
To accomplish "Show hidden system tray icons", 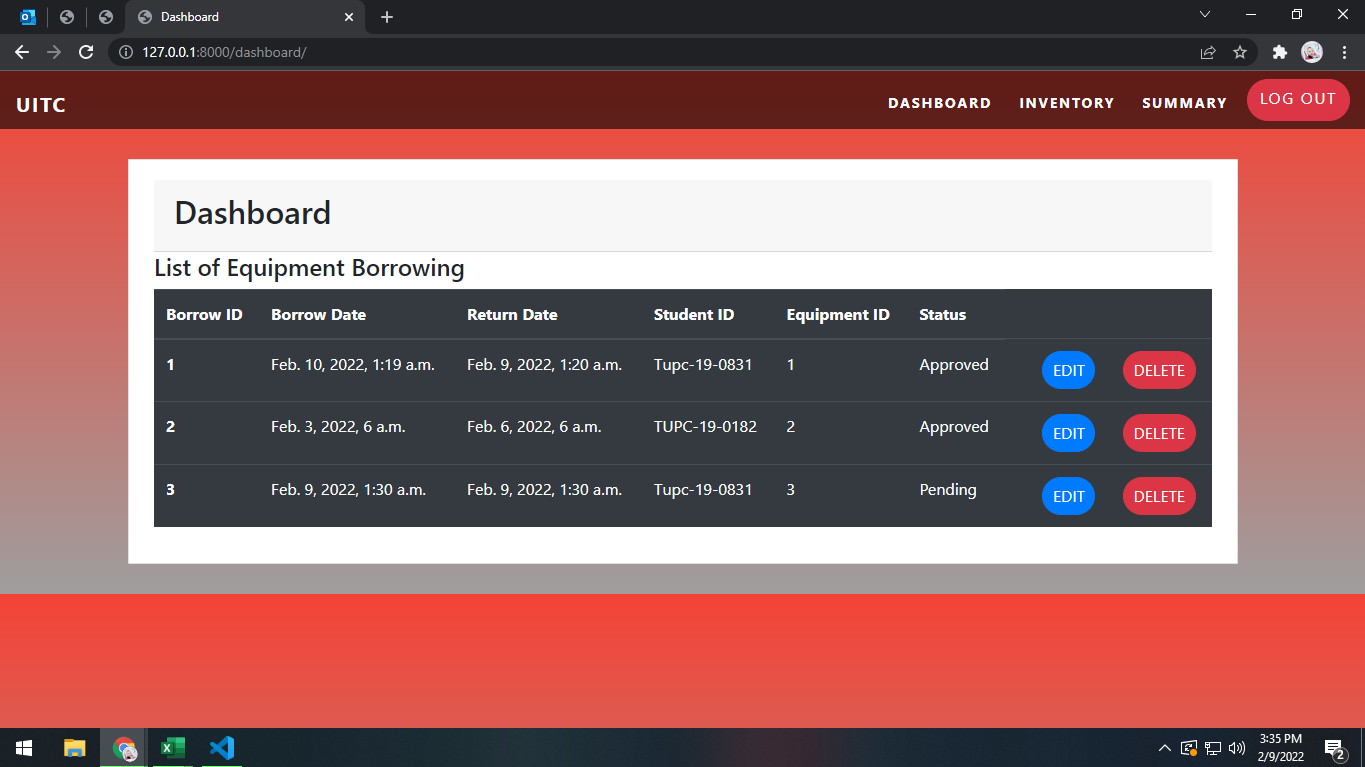I will click(1164, 747).
